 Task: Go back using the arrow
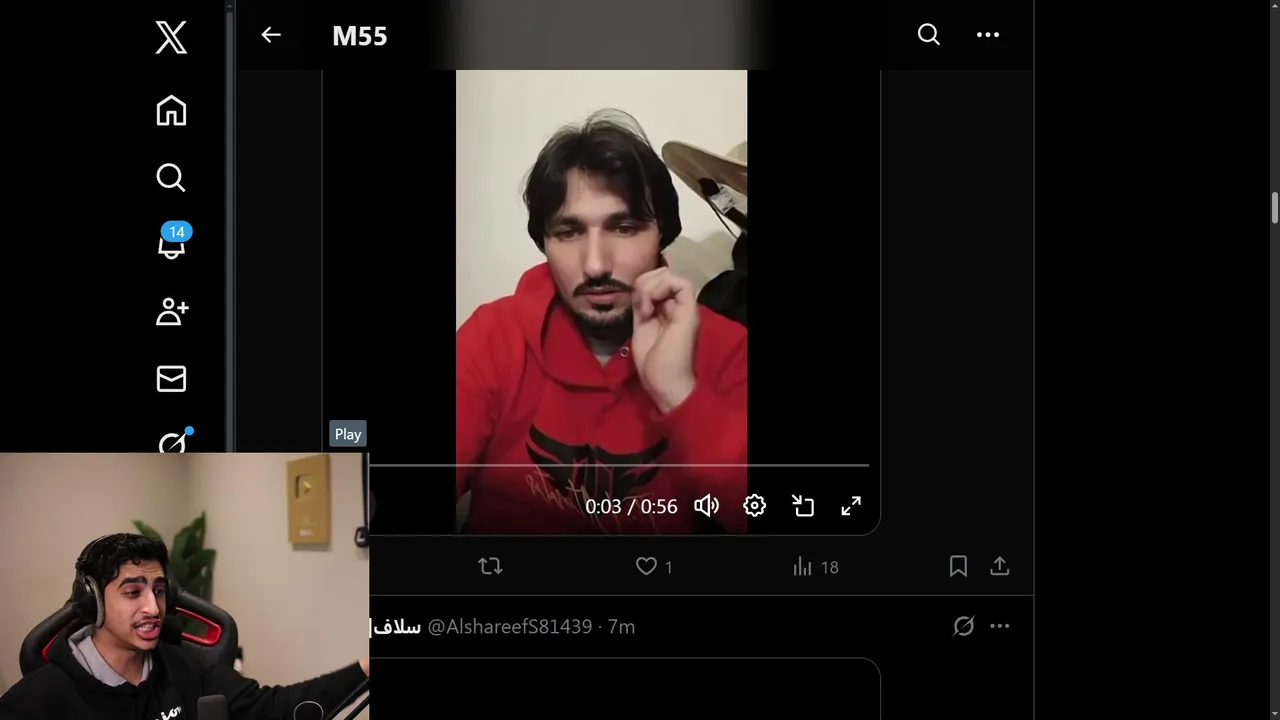[271, 35]
